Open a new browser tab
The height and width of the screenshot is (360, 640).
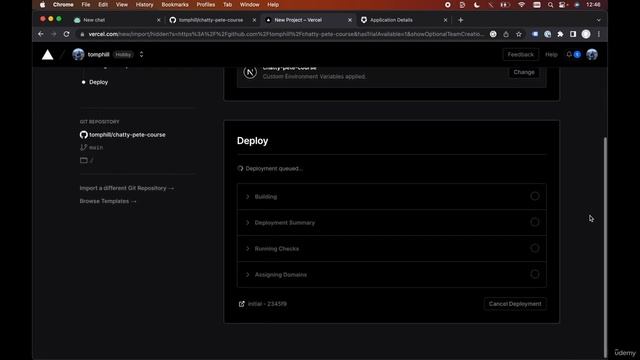[x=460, y=20]
